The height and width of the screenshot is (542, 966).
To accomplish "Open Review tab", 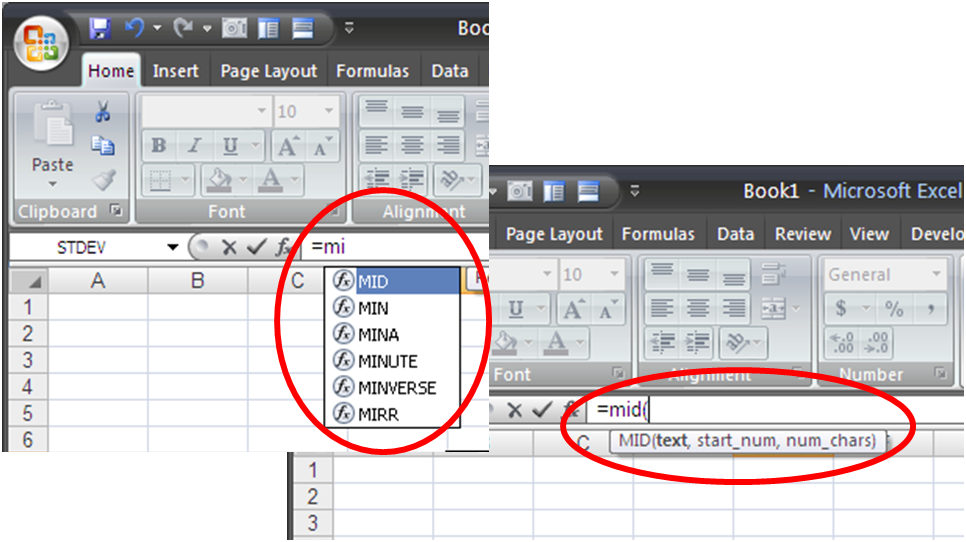I will [x=803, y=234].
